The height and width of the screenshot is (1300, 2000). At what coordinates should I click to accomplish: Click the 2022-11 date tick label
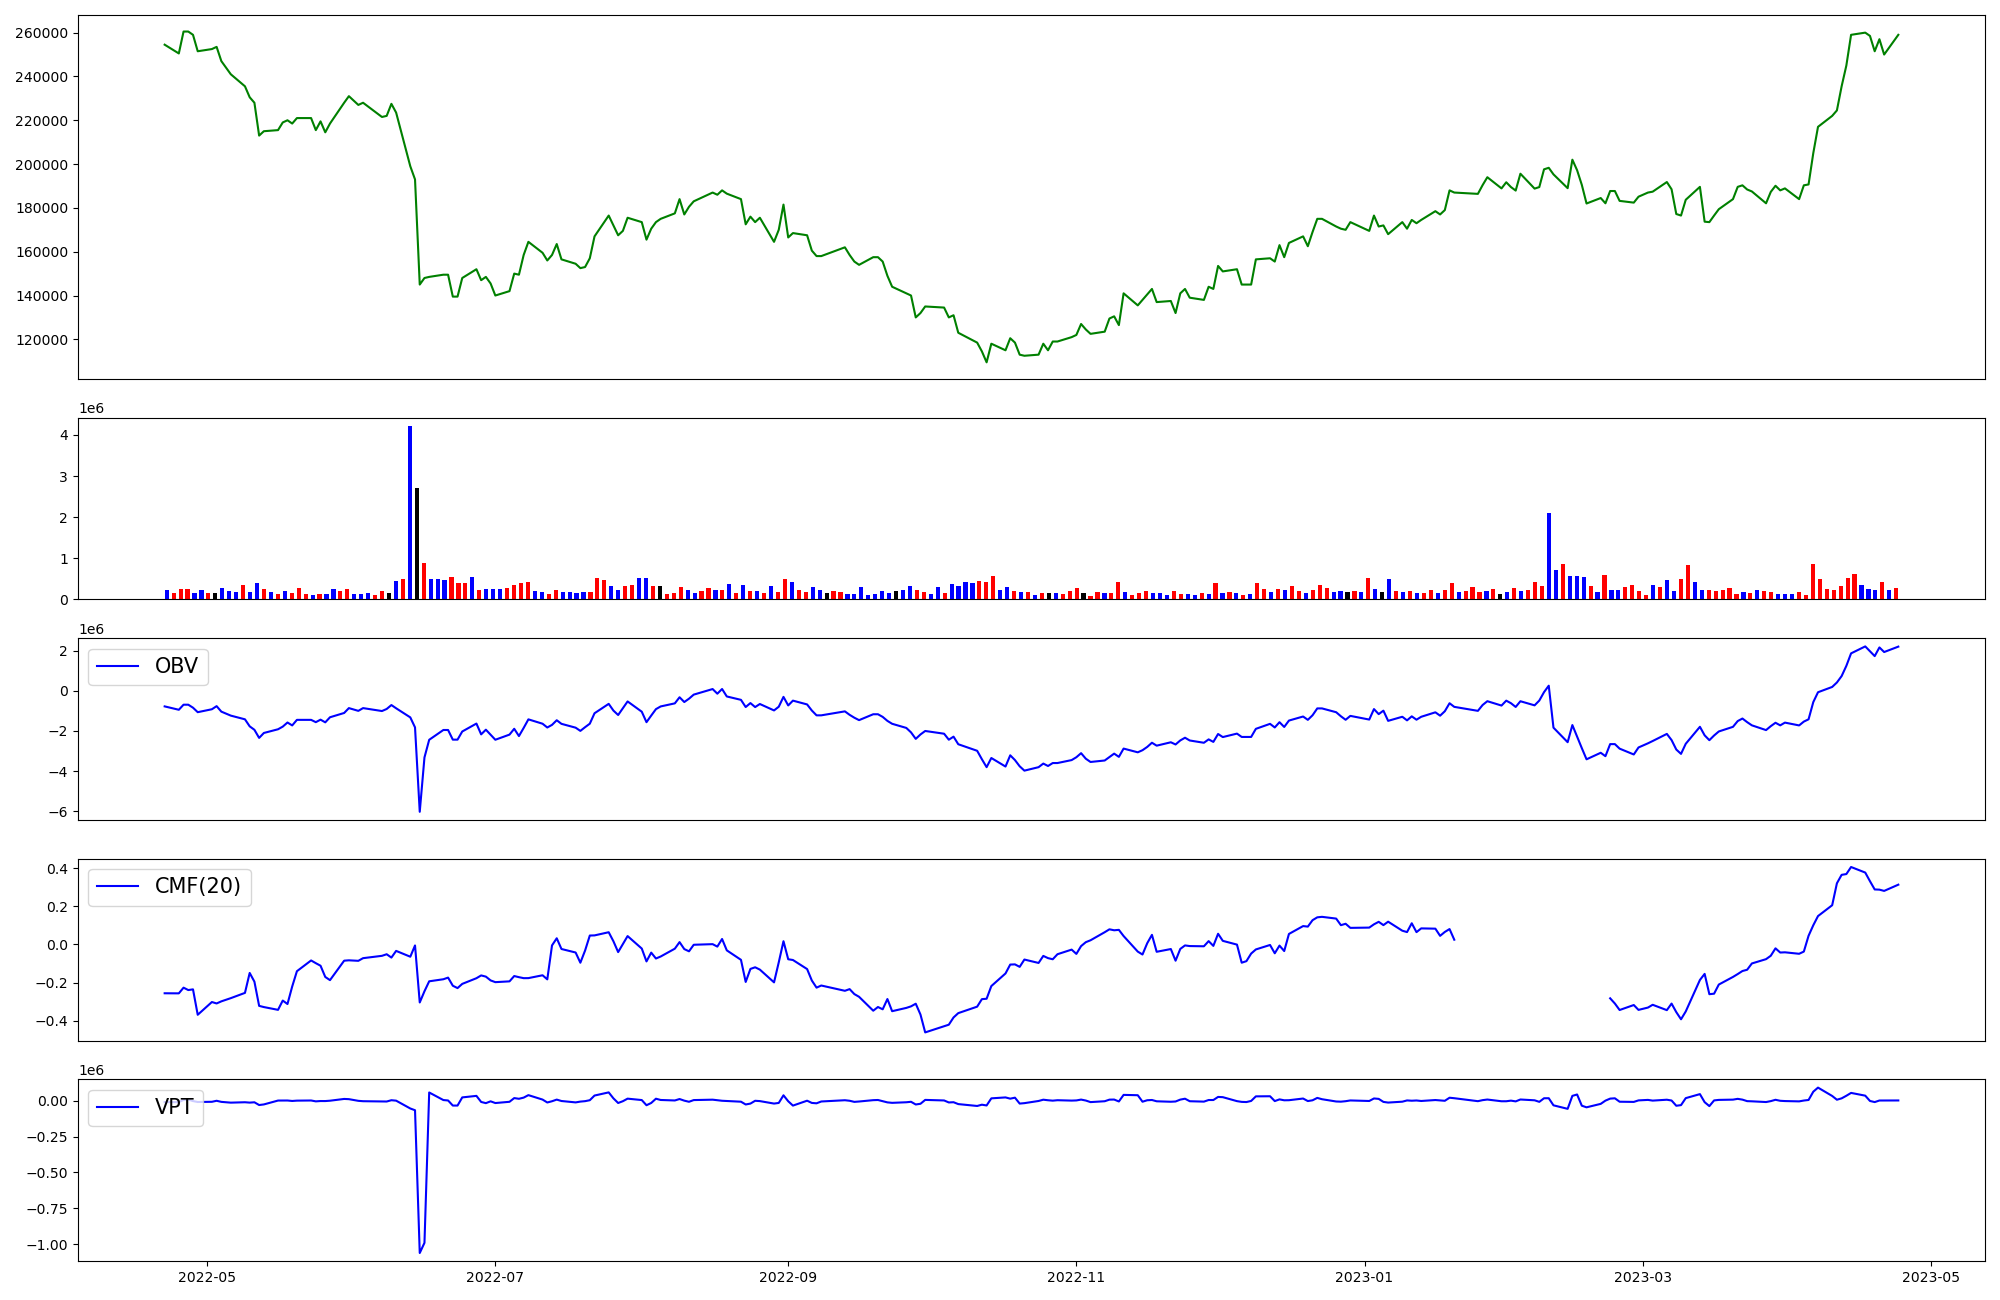[x=1076, y=1277]
